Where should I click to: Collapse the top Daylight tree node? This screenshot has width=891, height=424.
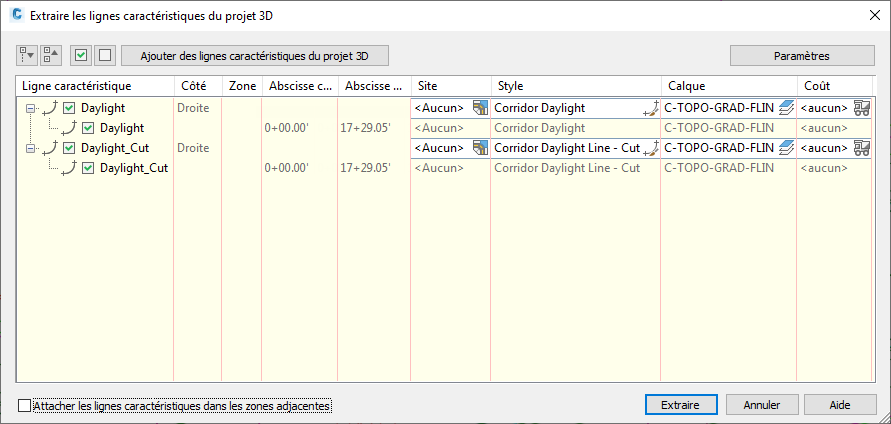[x=30, y=108]
